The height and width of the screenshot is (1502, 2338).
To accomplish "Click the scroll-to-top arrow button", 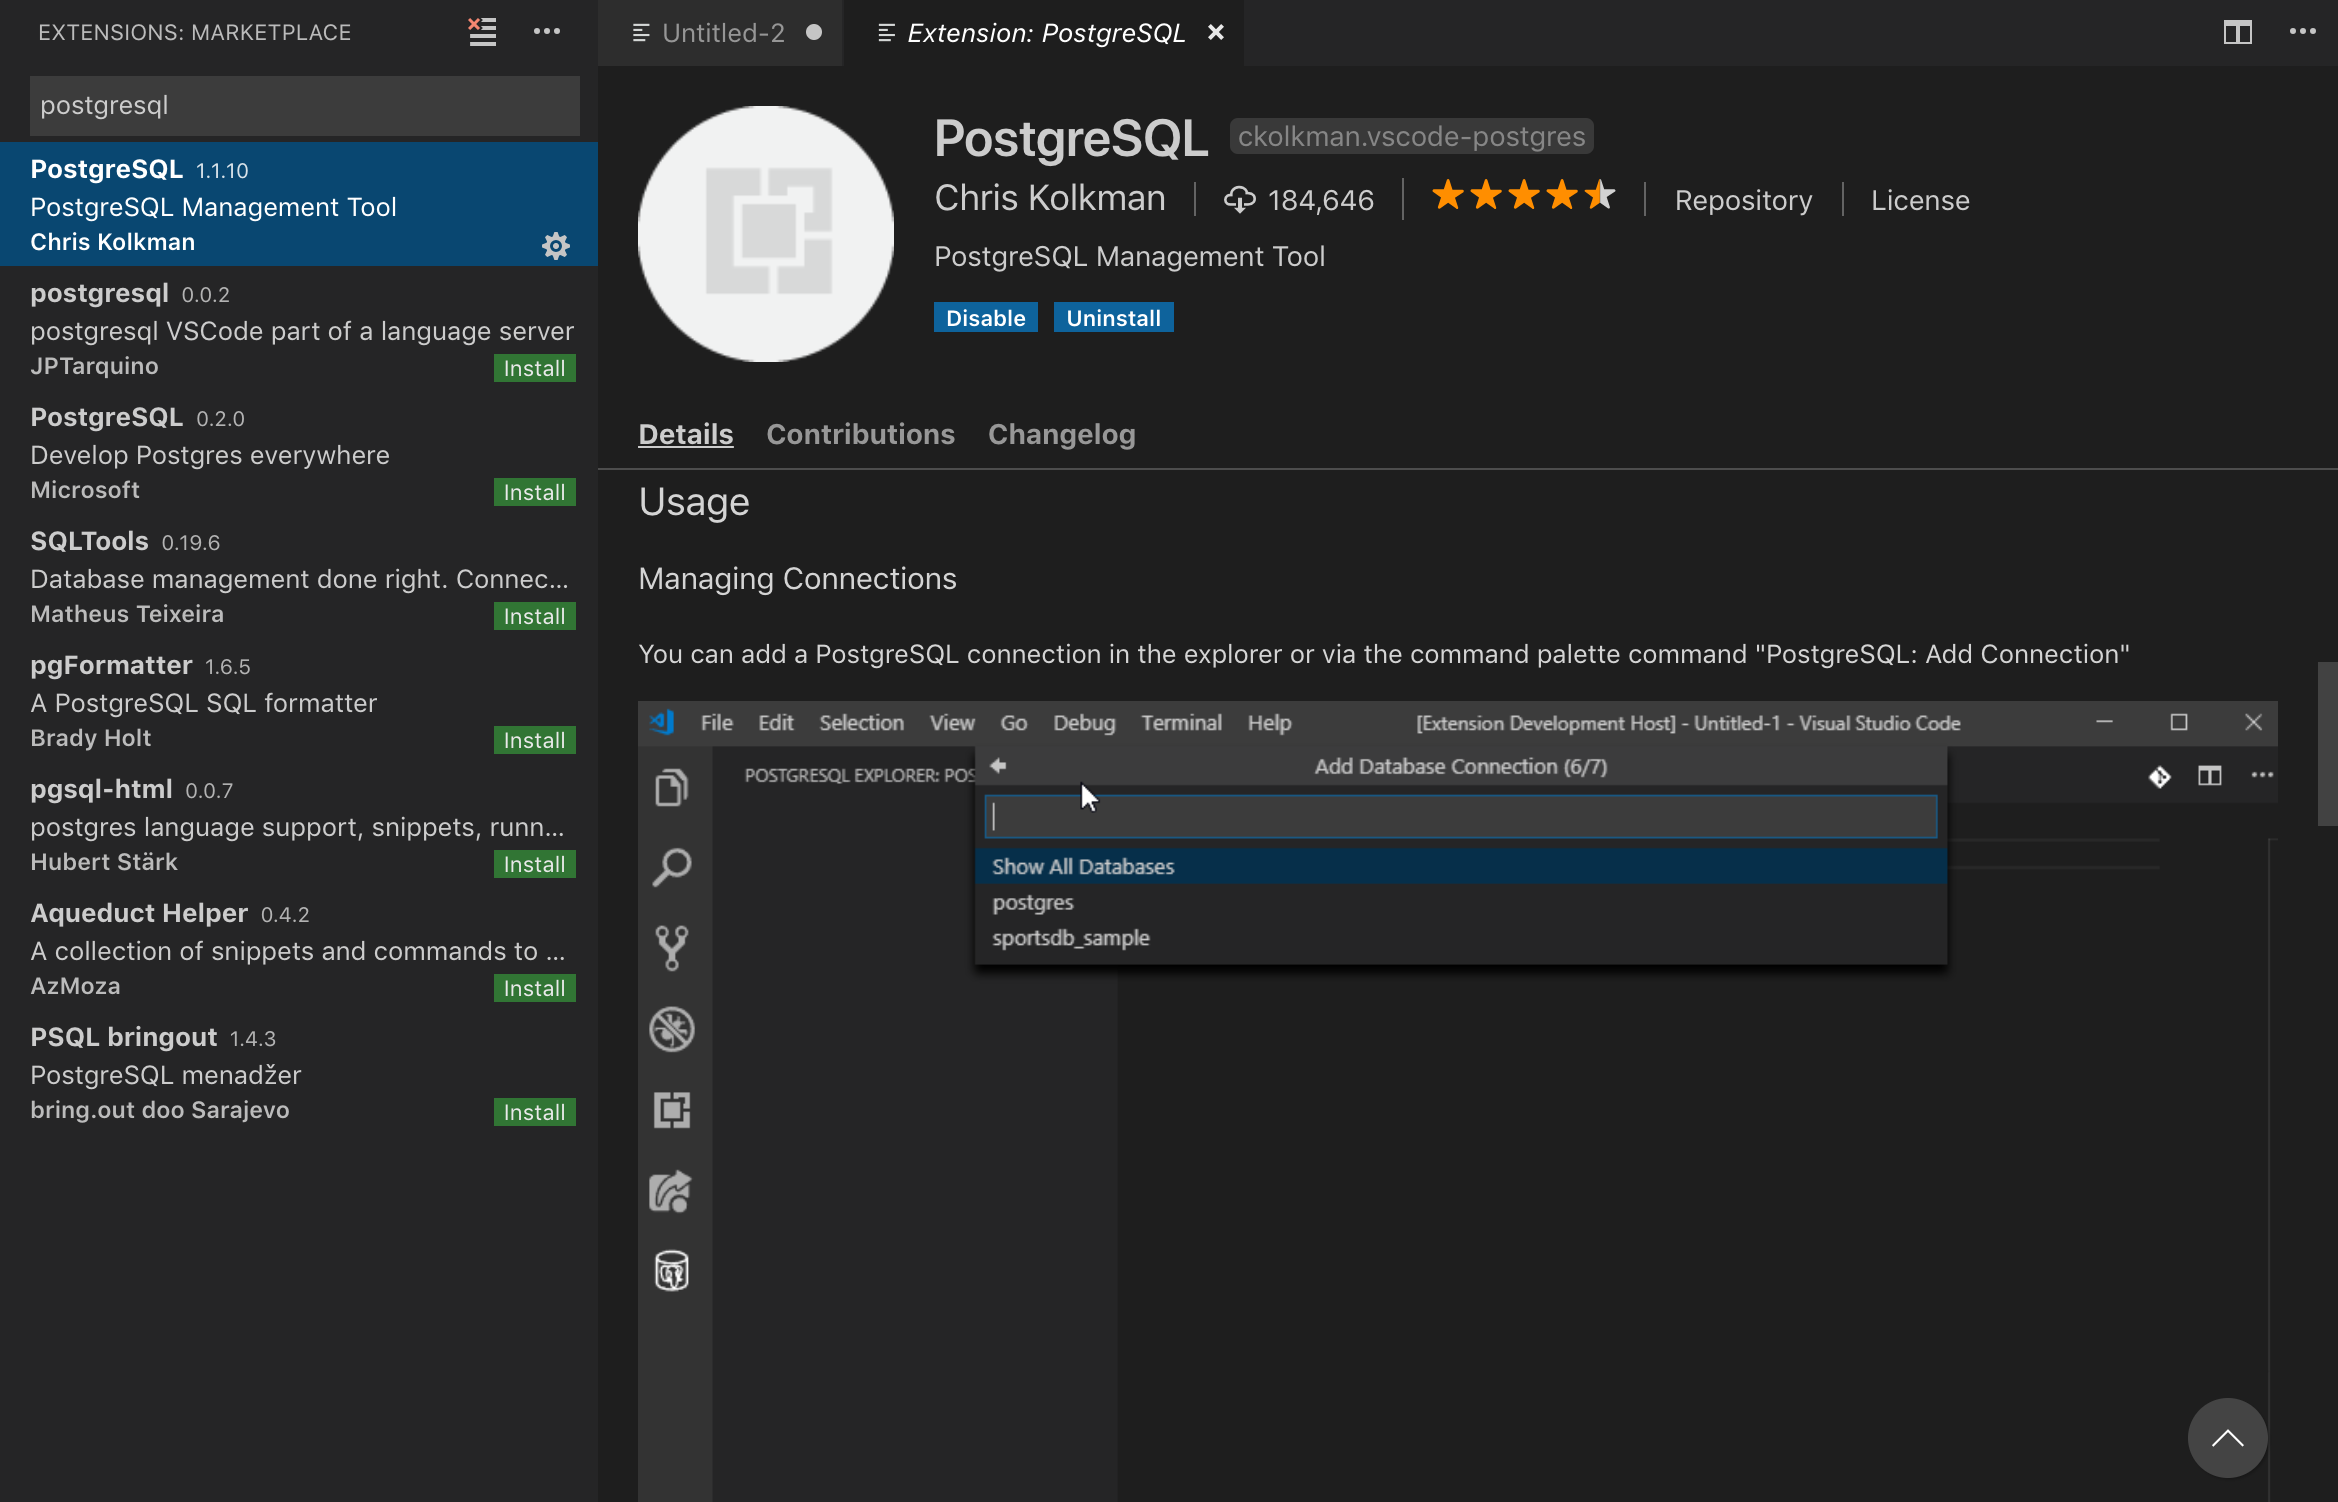I will point(2227,1438).
